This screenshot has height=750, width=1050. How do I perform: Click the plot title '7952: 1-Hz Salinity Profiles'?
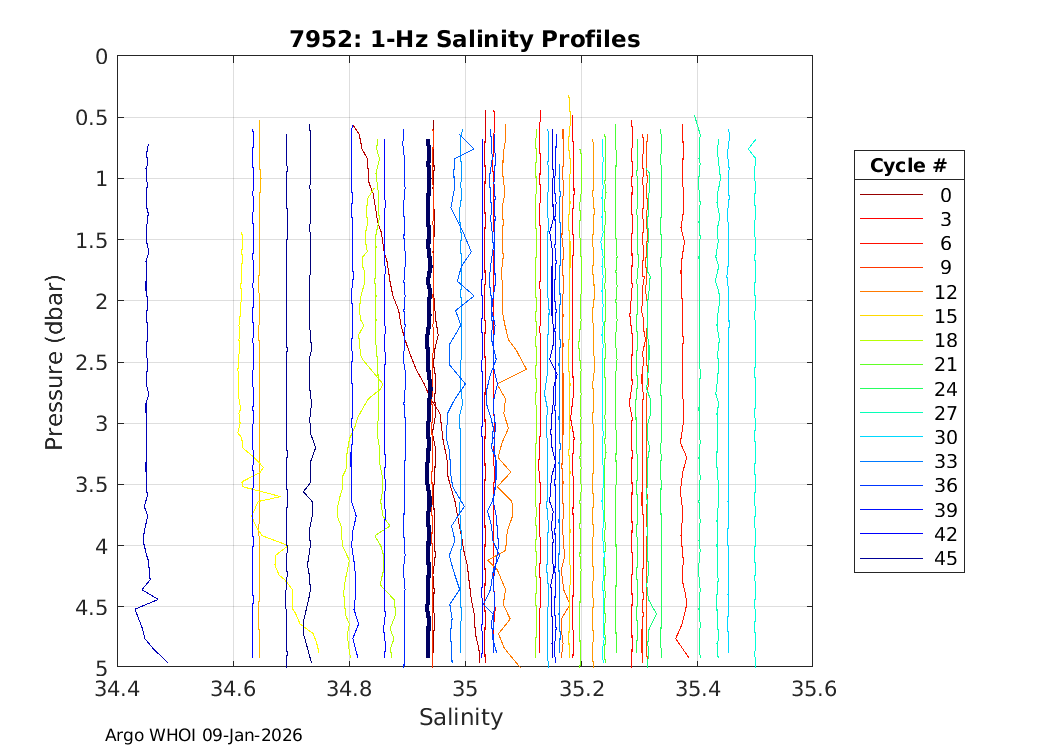[464, 39]
